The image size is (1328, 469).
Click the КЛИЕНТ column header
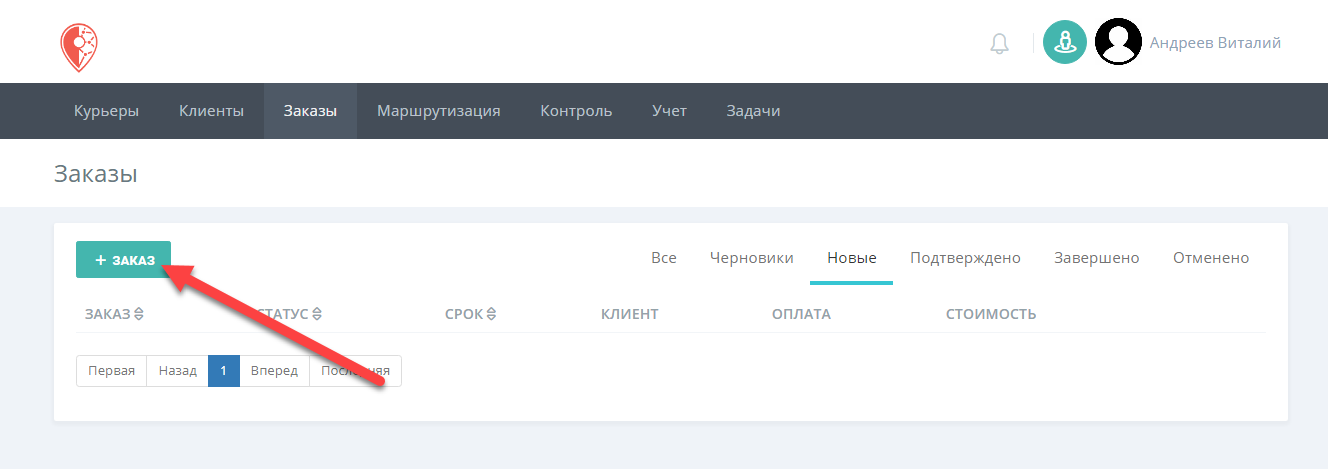click(x=630, y=314)
